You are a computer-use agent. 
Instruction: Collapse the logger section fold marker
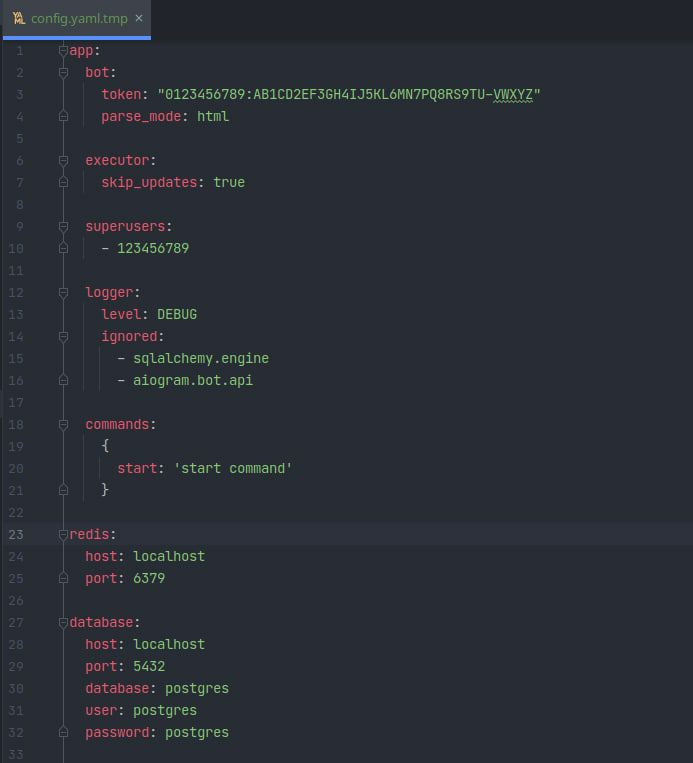coord(63,292)
